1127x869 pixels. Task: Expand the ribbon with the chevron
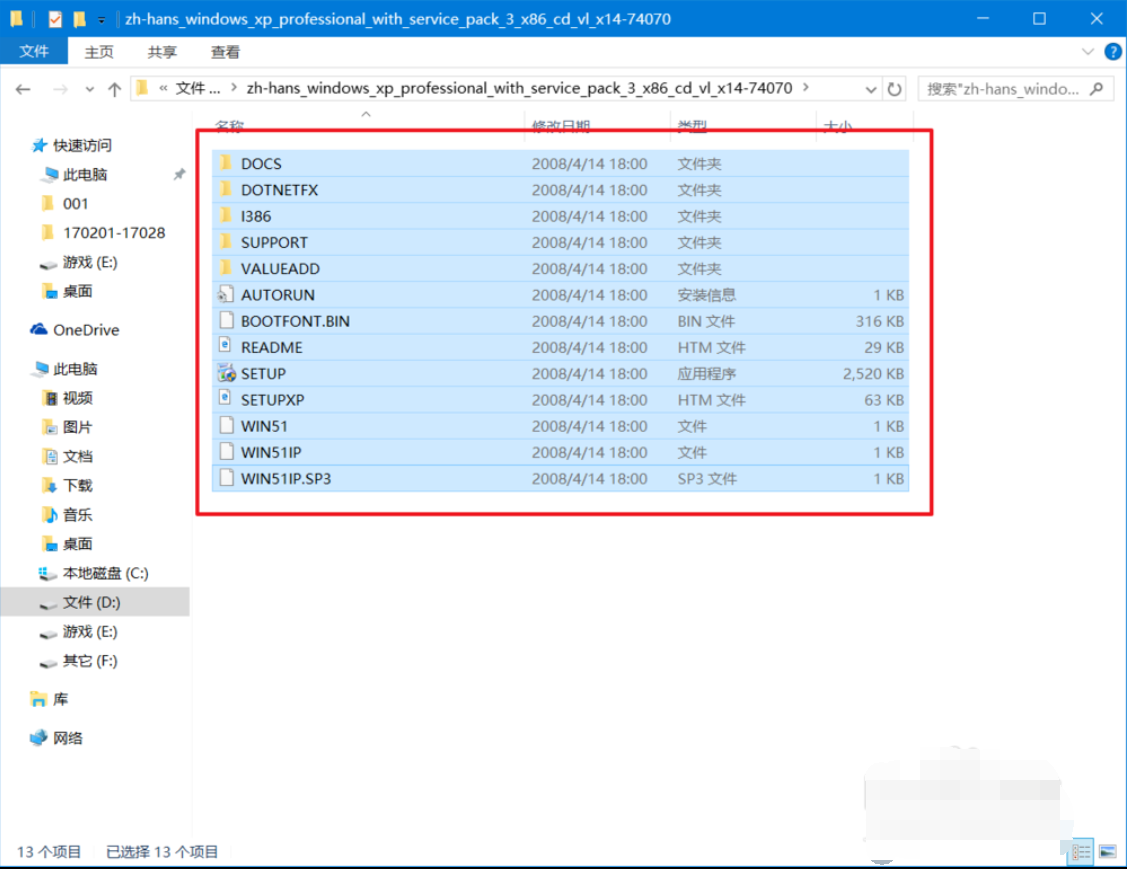point(1089,51)
